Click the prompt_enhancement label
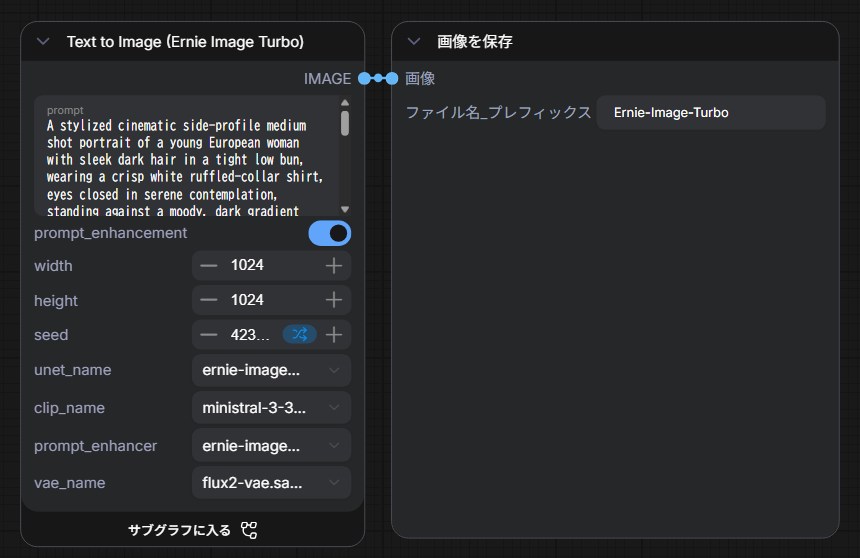Image resolution: width=860 pixels, height=558 pixels. [110, 233]
